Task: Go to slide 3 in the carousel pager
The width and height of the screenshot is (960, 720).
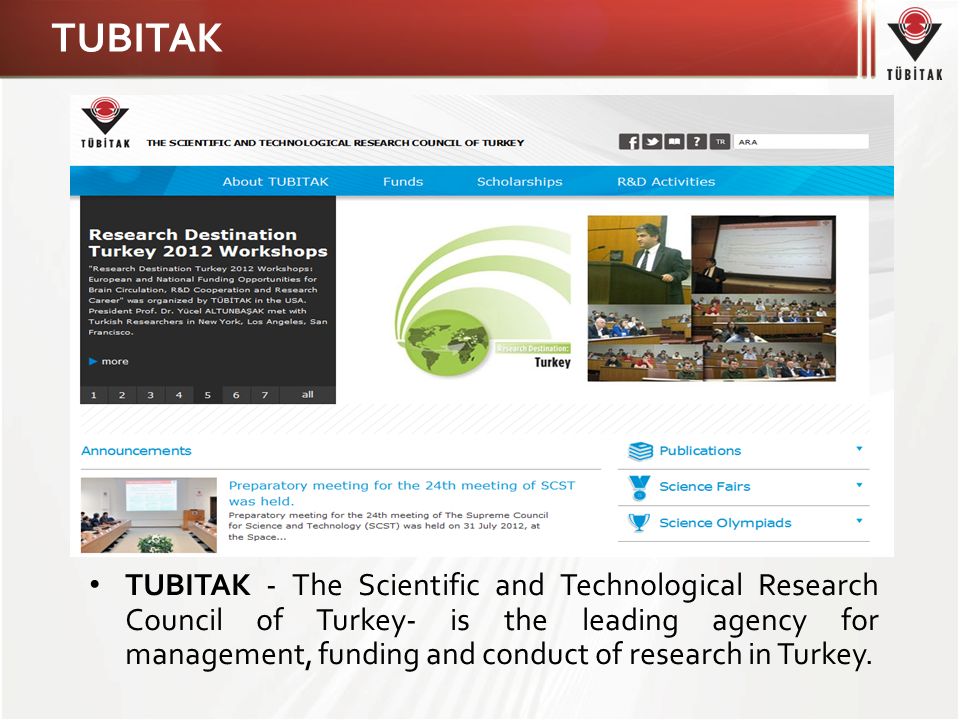Action: click(x=151, y=395)
